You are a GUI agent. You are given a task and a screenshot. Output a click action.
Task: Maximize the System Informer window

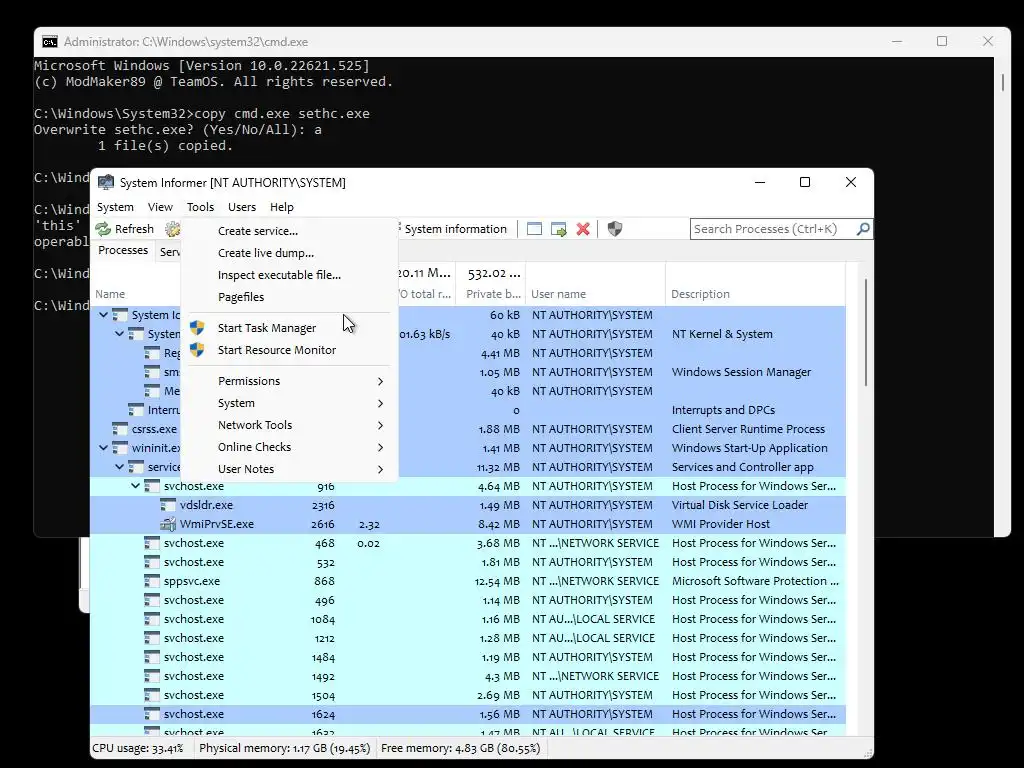pyautogui.click(x=805, y=182)
